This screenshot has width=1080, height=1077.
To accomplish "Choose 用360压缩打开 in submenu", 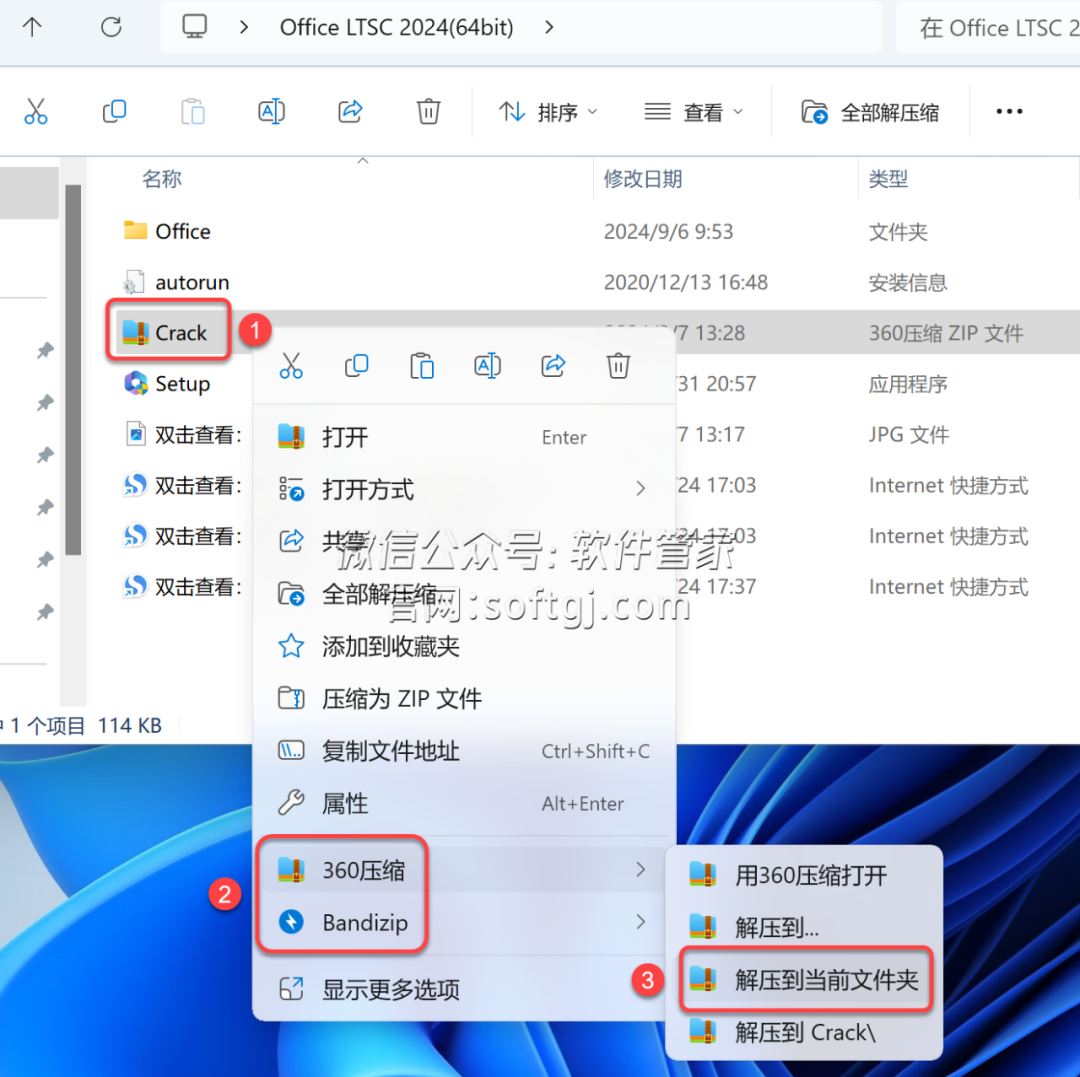I will (804, 875).
